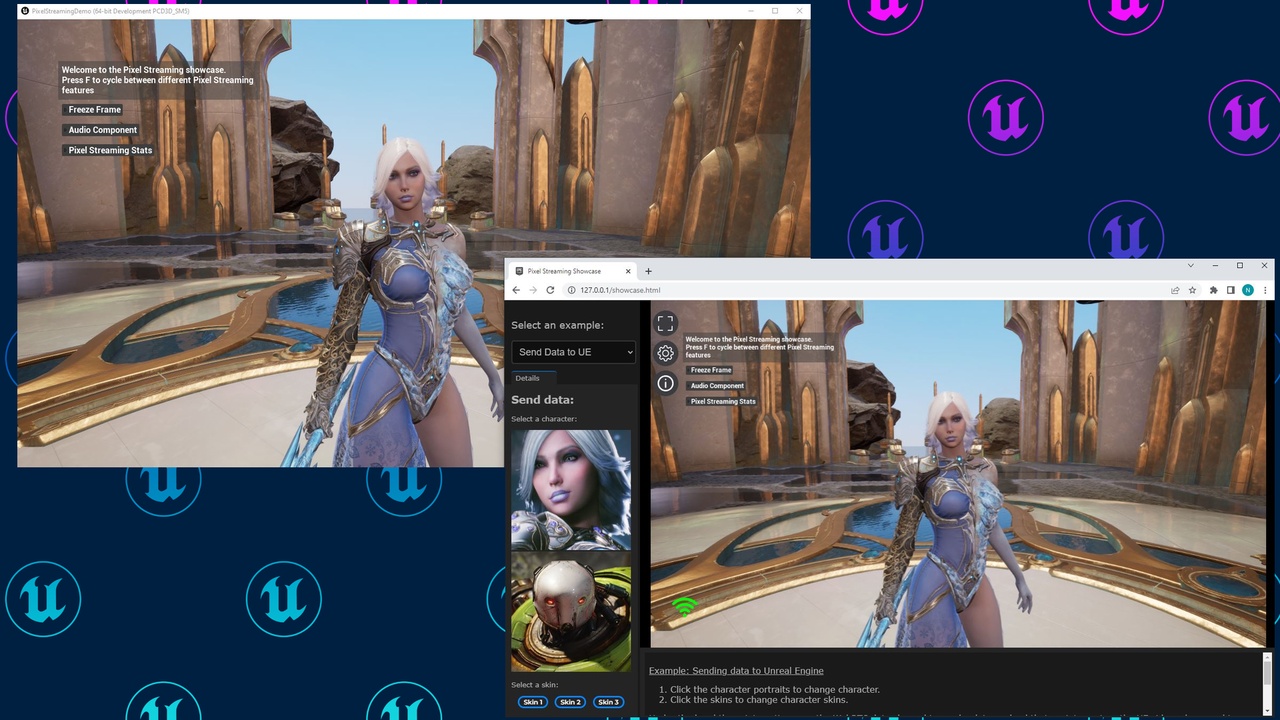Minimize the browser window

(x=1215, y=266)
